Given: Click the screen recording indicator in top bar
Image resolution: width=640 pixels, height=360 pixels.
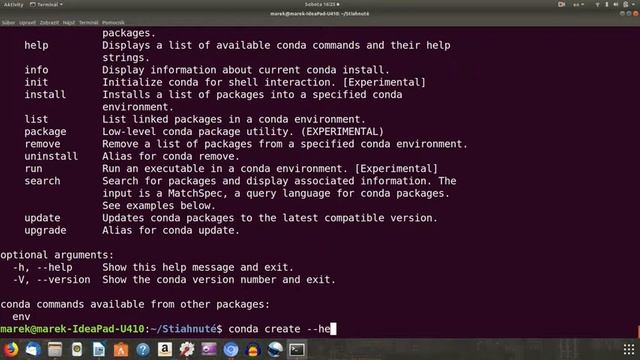Looking at the screenshot, I should (x=562, y=4).
